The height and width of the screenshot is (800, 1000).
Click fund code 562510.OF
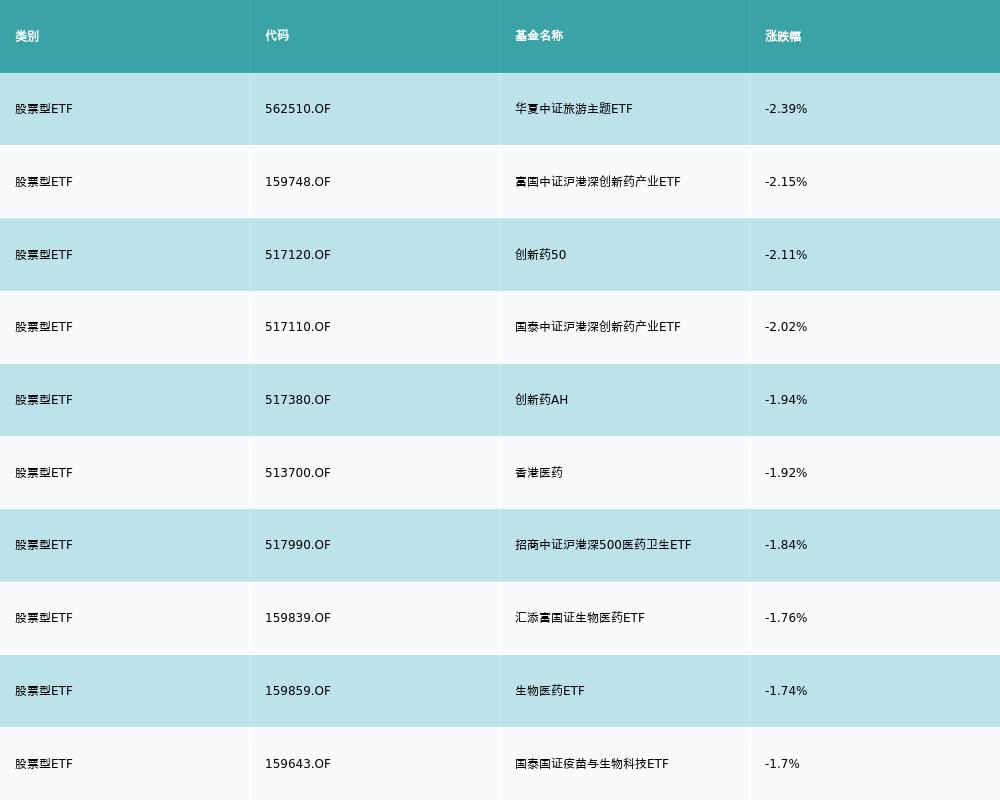(298, 109)
